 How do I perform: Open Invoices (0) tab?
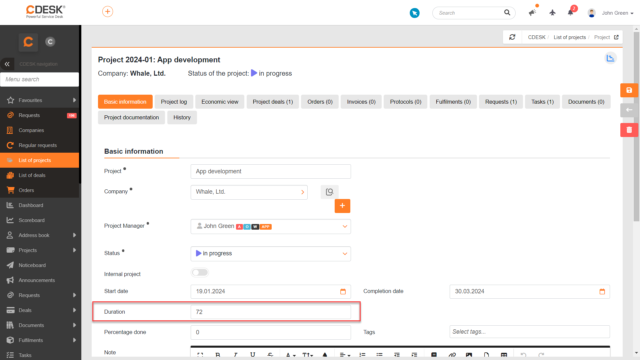[x=361, y=102]
